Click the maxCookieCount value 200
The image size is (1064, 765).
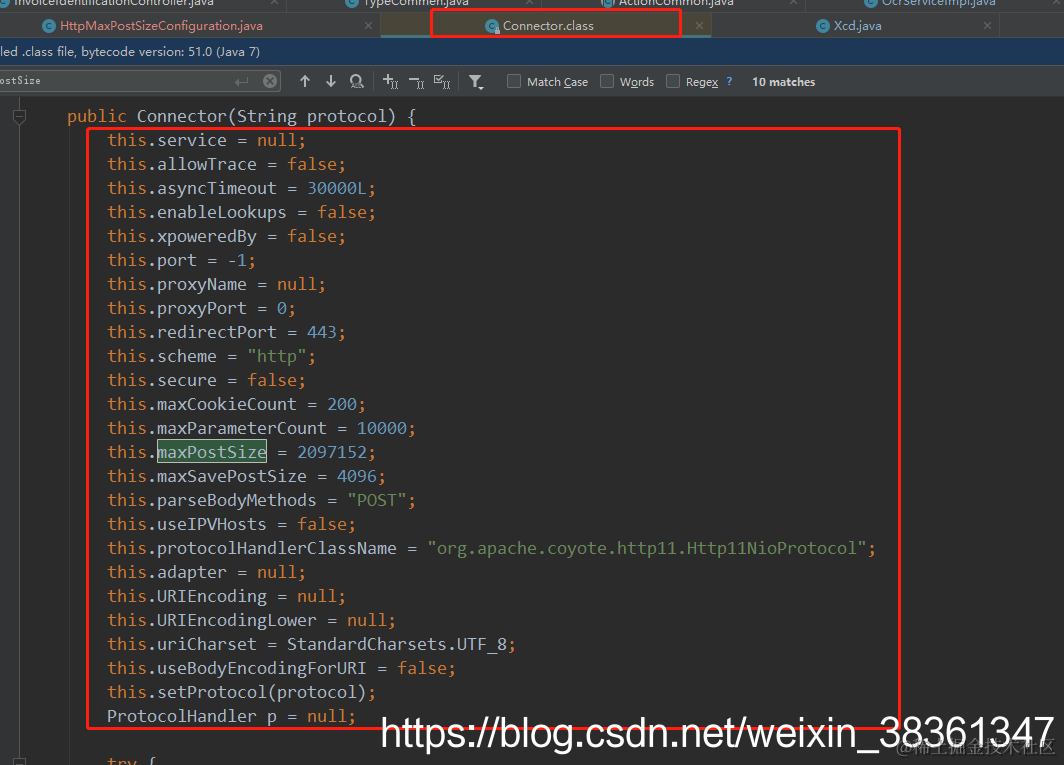click(x=342, y=404)
